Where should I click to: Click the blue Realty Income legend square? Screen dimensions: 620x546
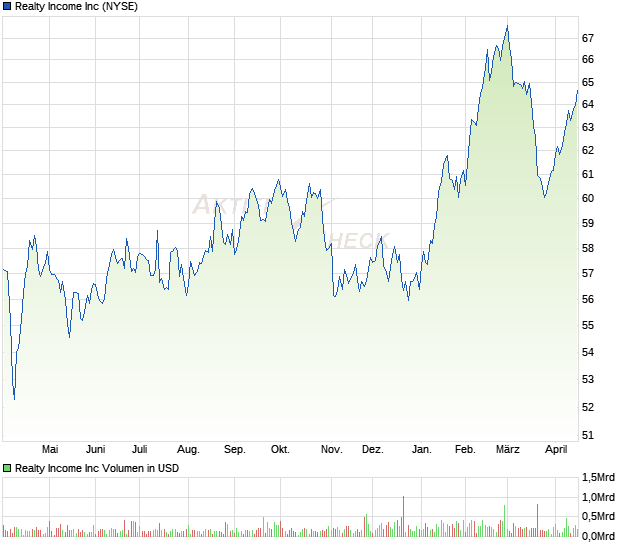coord(7,7)
